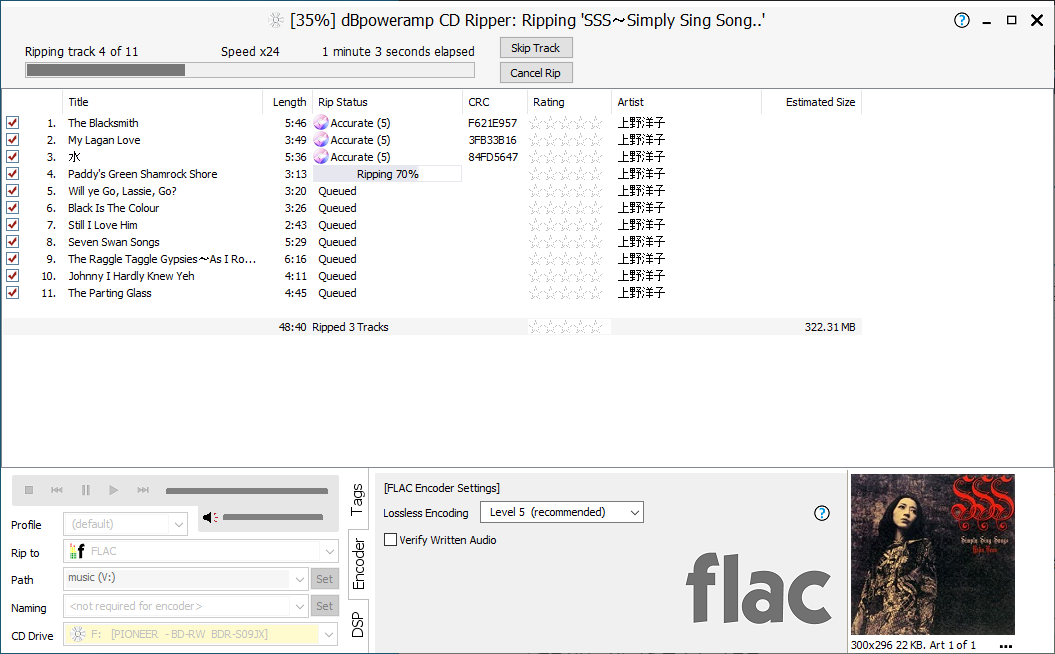Switch to the DSP tab
Screen dimensions: 1055x654
(x=358, y=625)
